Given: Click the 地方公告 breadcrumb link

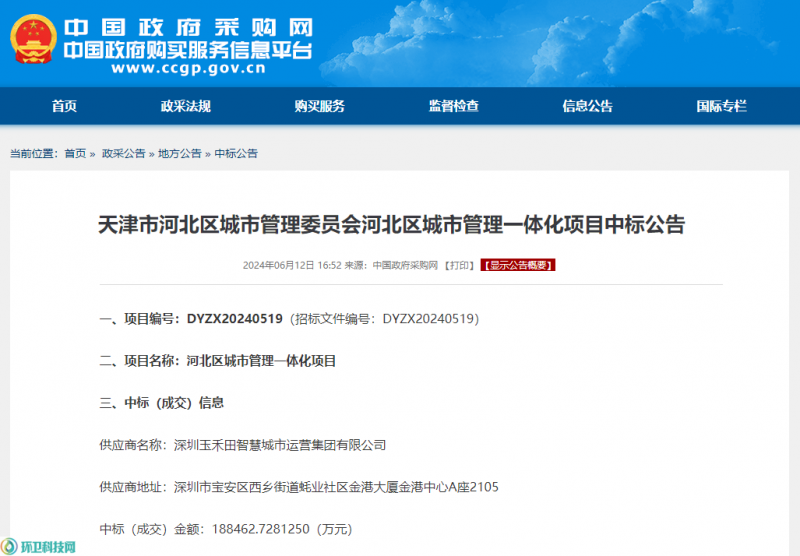Looking at the screenshot, I should tap(180, 154).
